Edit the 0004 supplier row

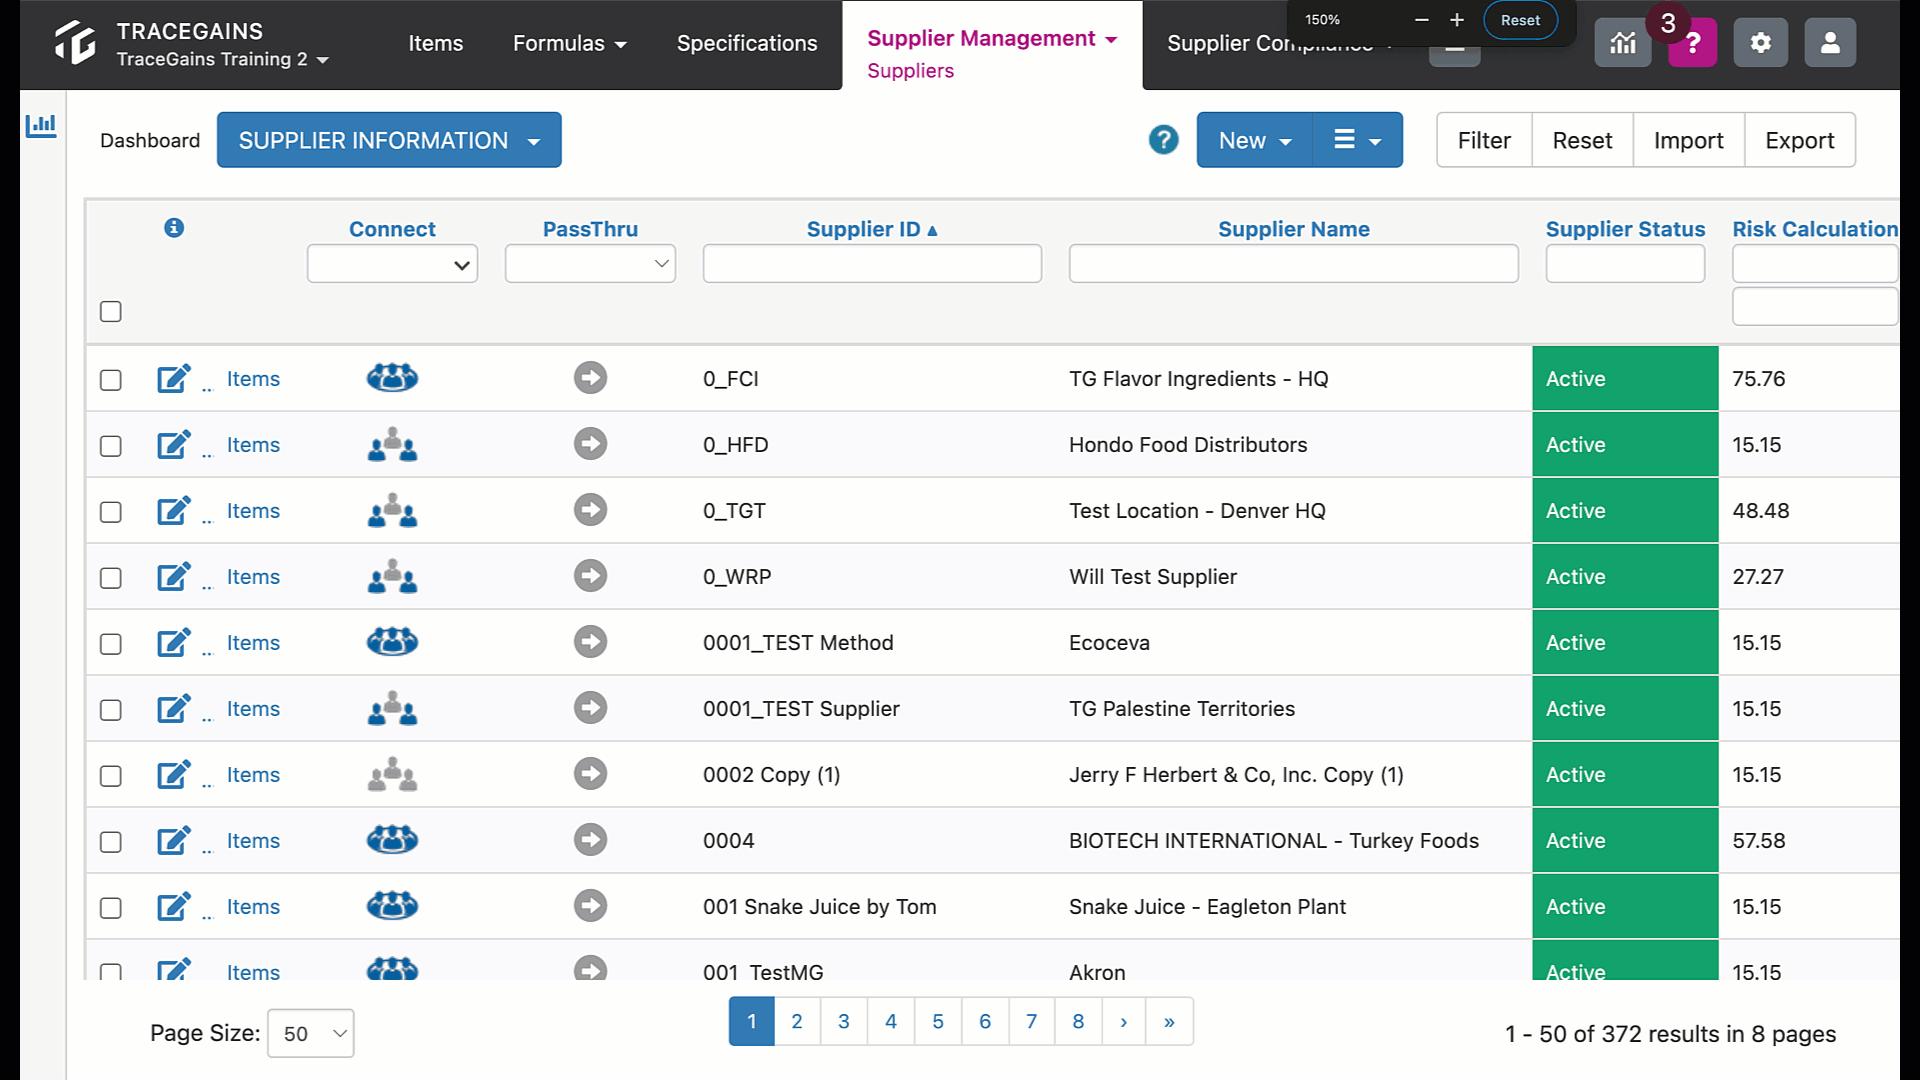[x=174, y=840]
